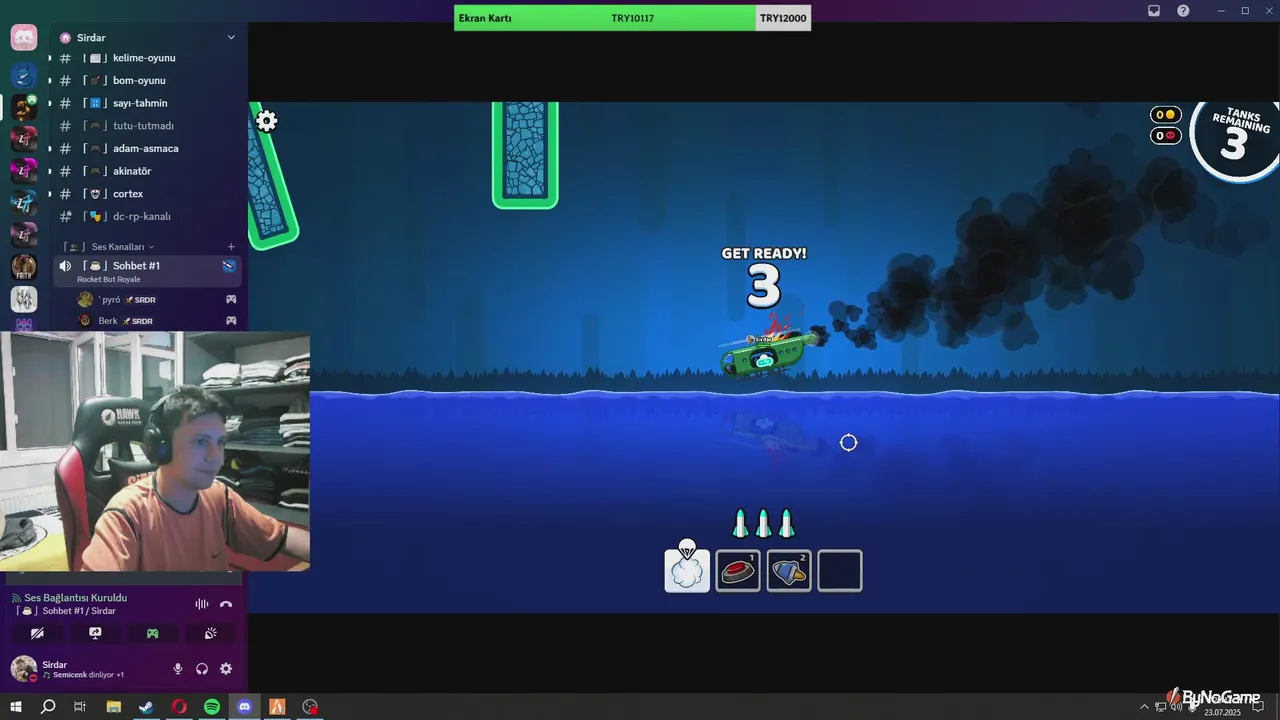Toggle noise suppression waveform icon

(x=202, y=604)
